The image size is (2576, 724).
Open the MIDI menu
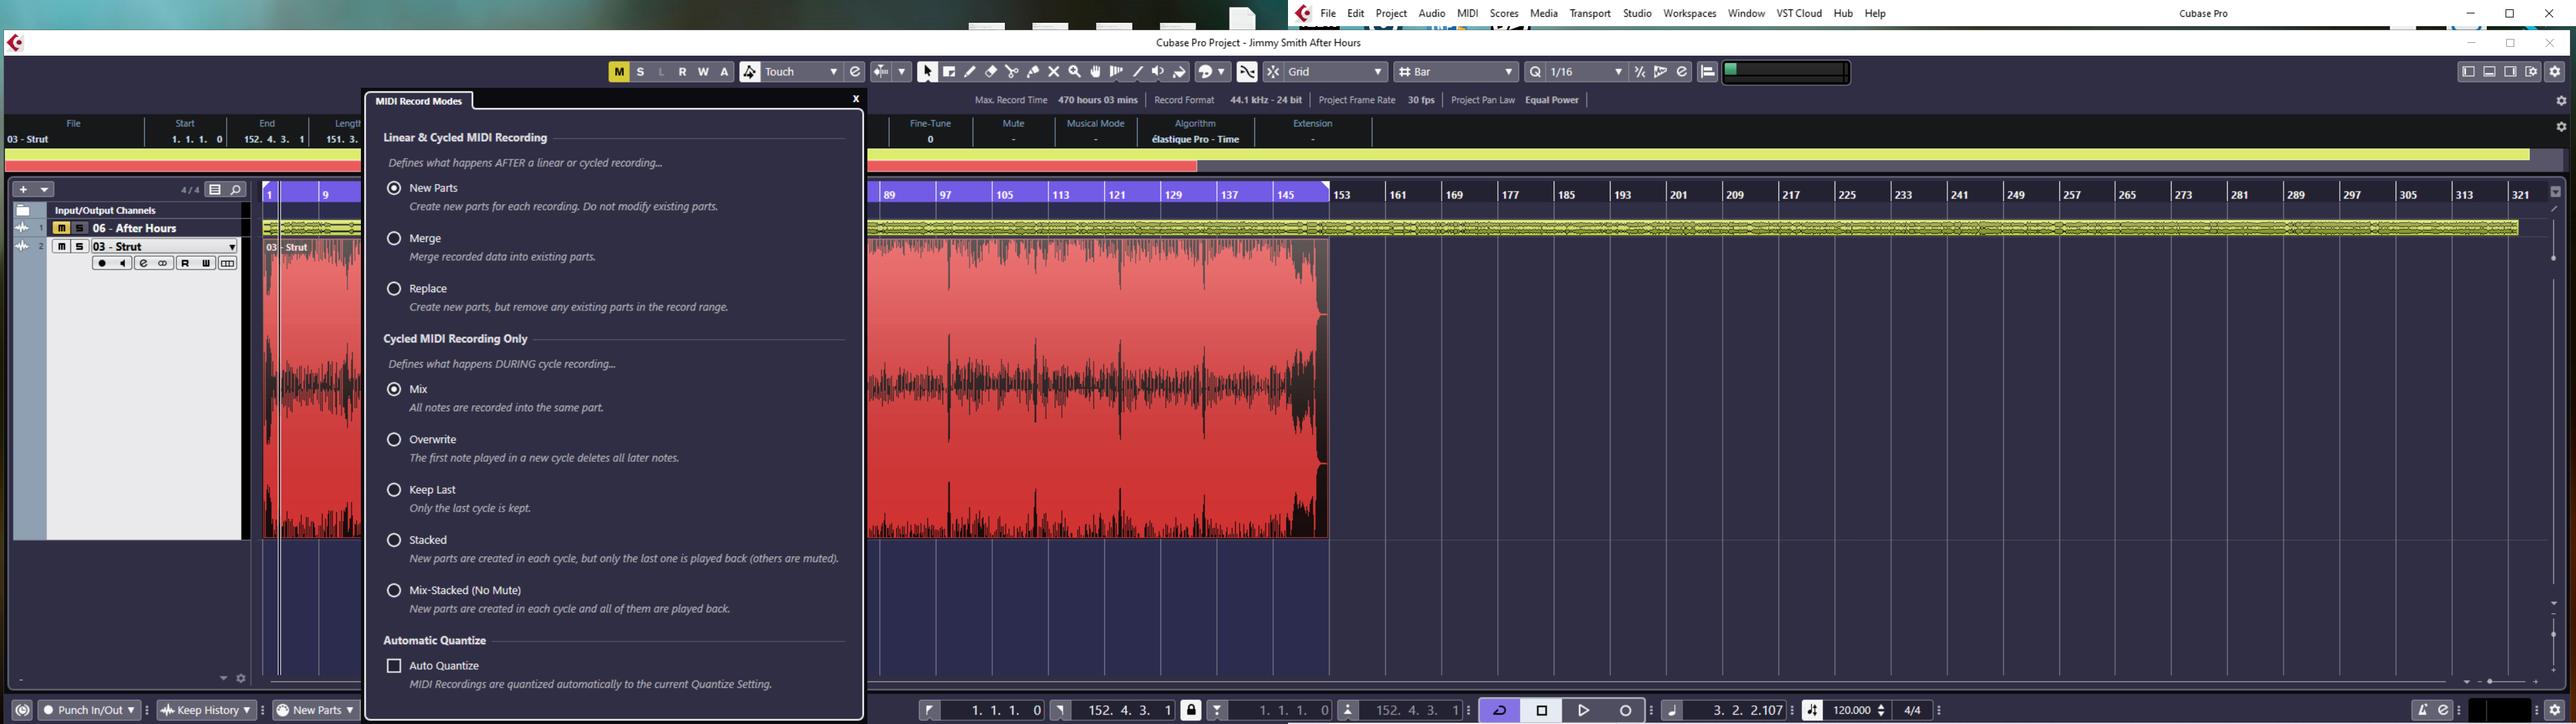(1467, 13)
